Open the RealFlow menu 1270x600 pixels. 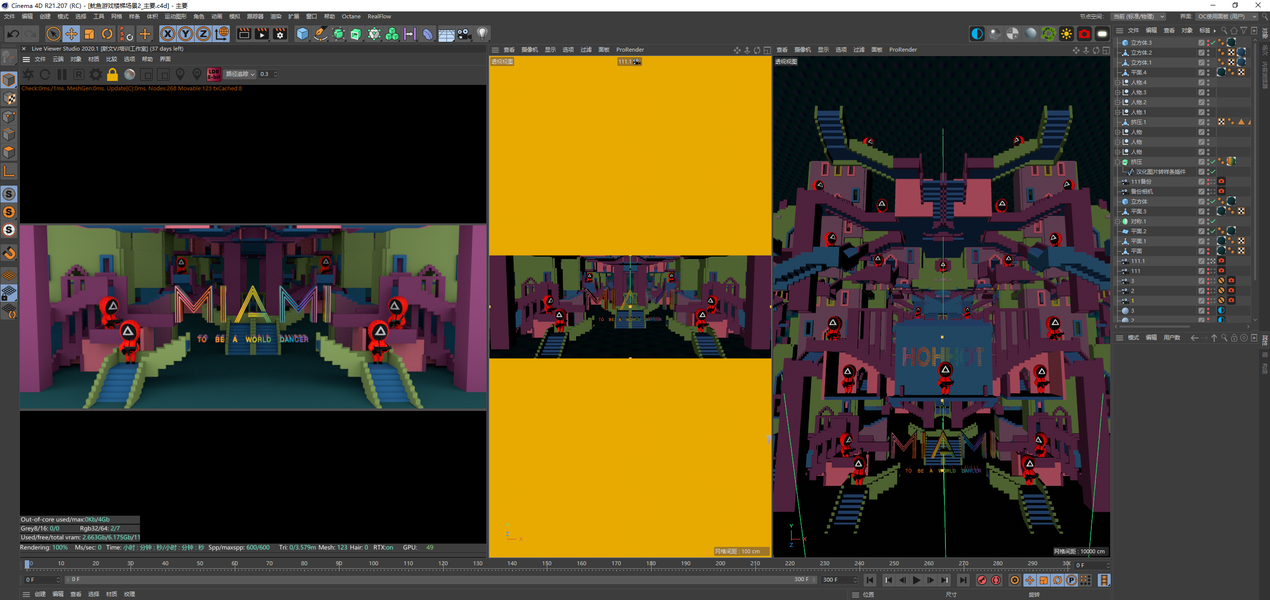click(380, 16)
